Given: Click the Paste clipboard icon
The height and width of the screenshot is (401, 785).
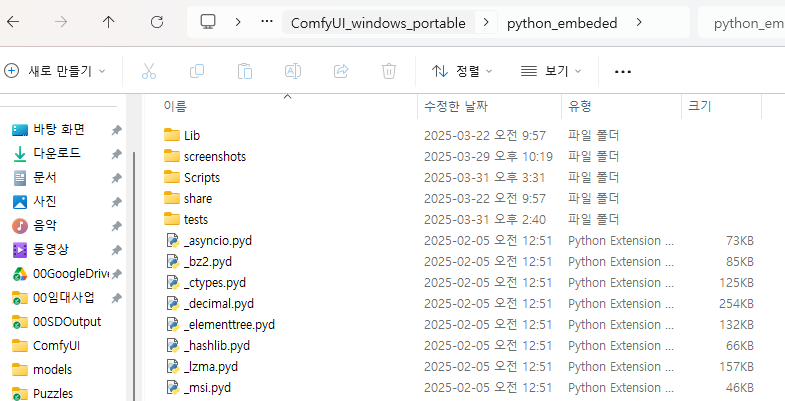Looking at the screenshot, I should 245,71.
